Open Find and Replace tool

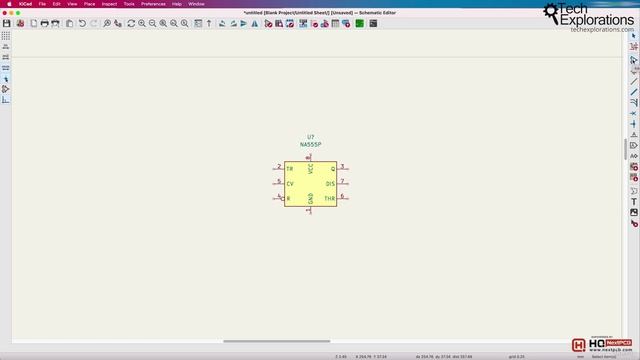(x=118, y=23)
